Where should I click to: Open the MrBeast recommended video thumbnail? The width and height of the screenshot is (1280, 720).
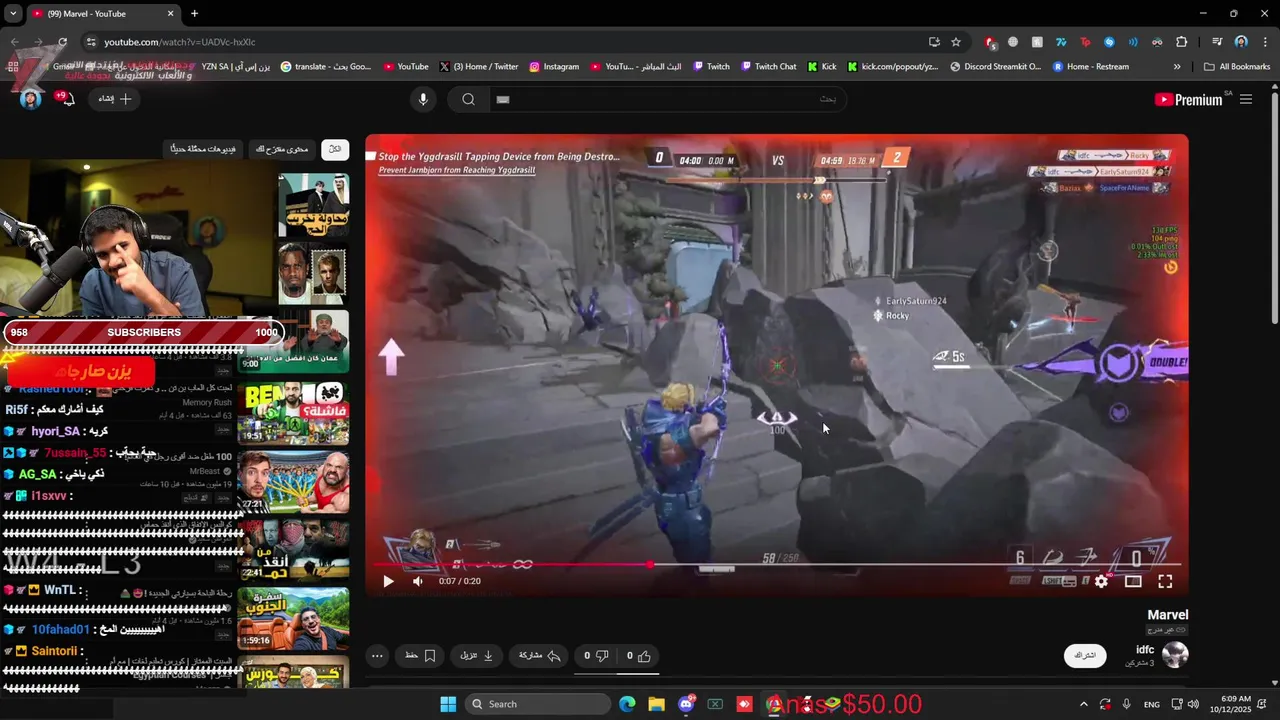(293, 482)
